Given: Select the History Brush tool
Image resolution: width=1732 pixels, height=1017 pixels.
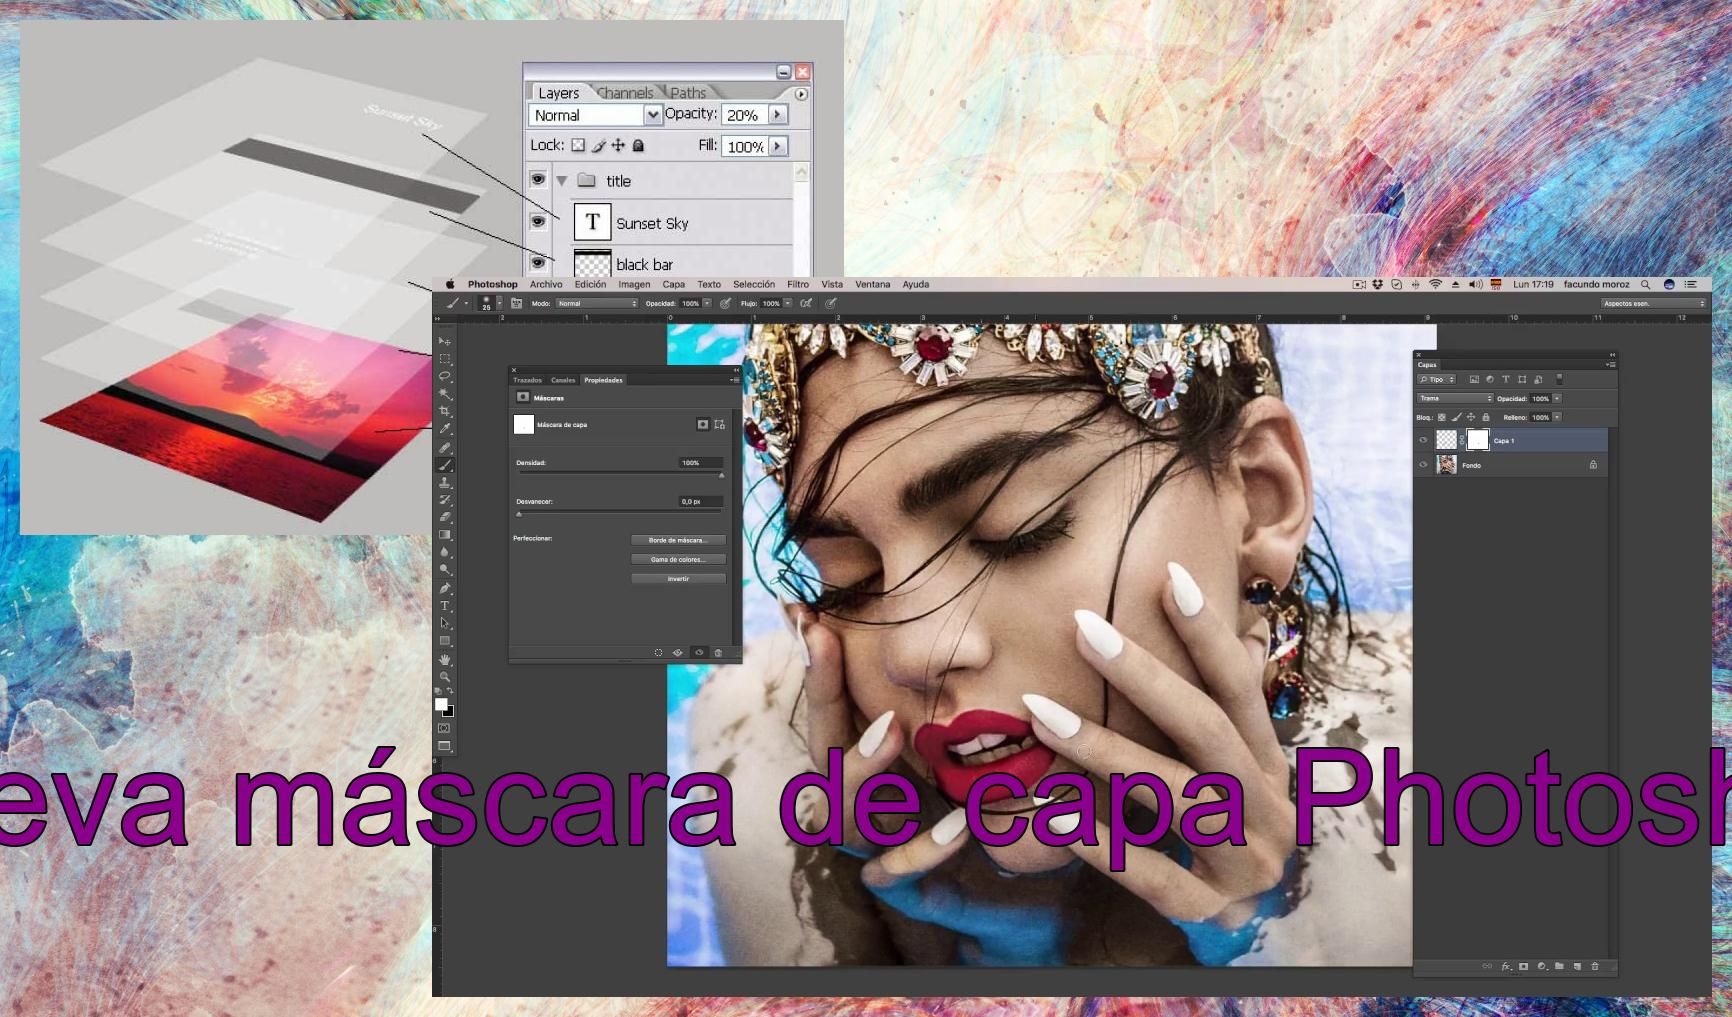Looking at the screenshot, I should tap(445, 499).
